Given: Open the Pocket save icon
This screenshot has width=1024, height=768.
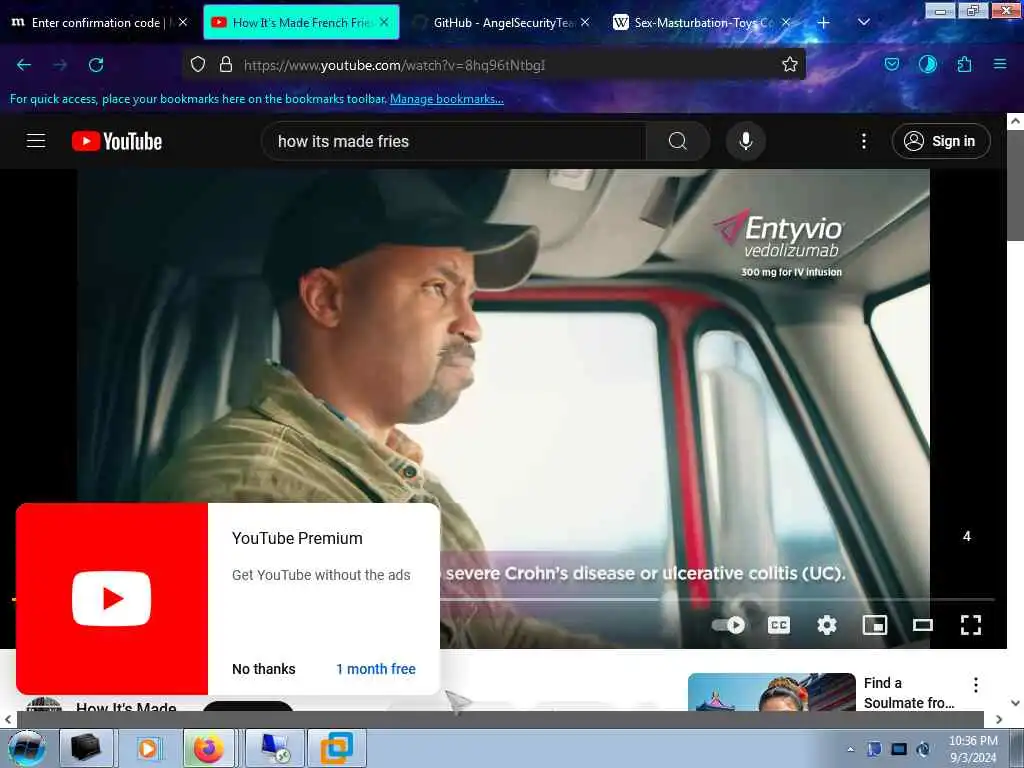Looking at the screenshot, I should click(x=891, y=64).
